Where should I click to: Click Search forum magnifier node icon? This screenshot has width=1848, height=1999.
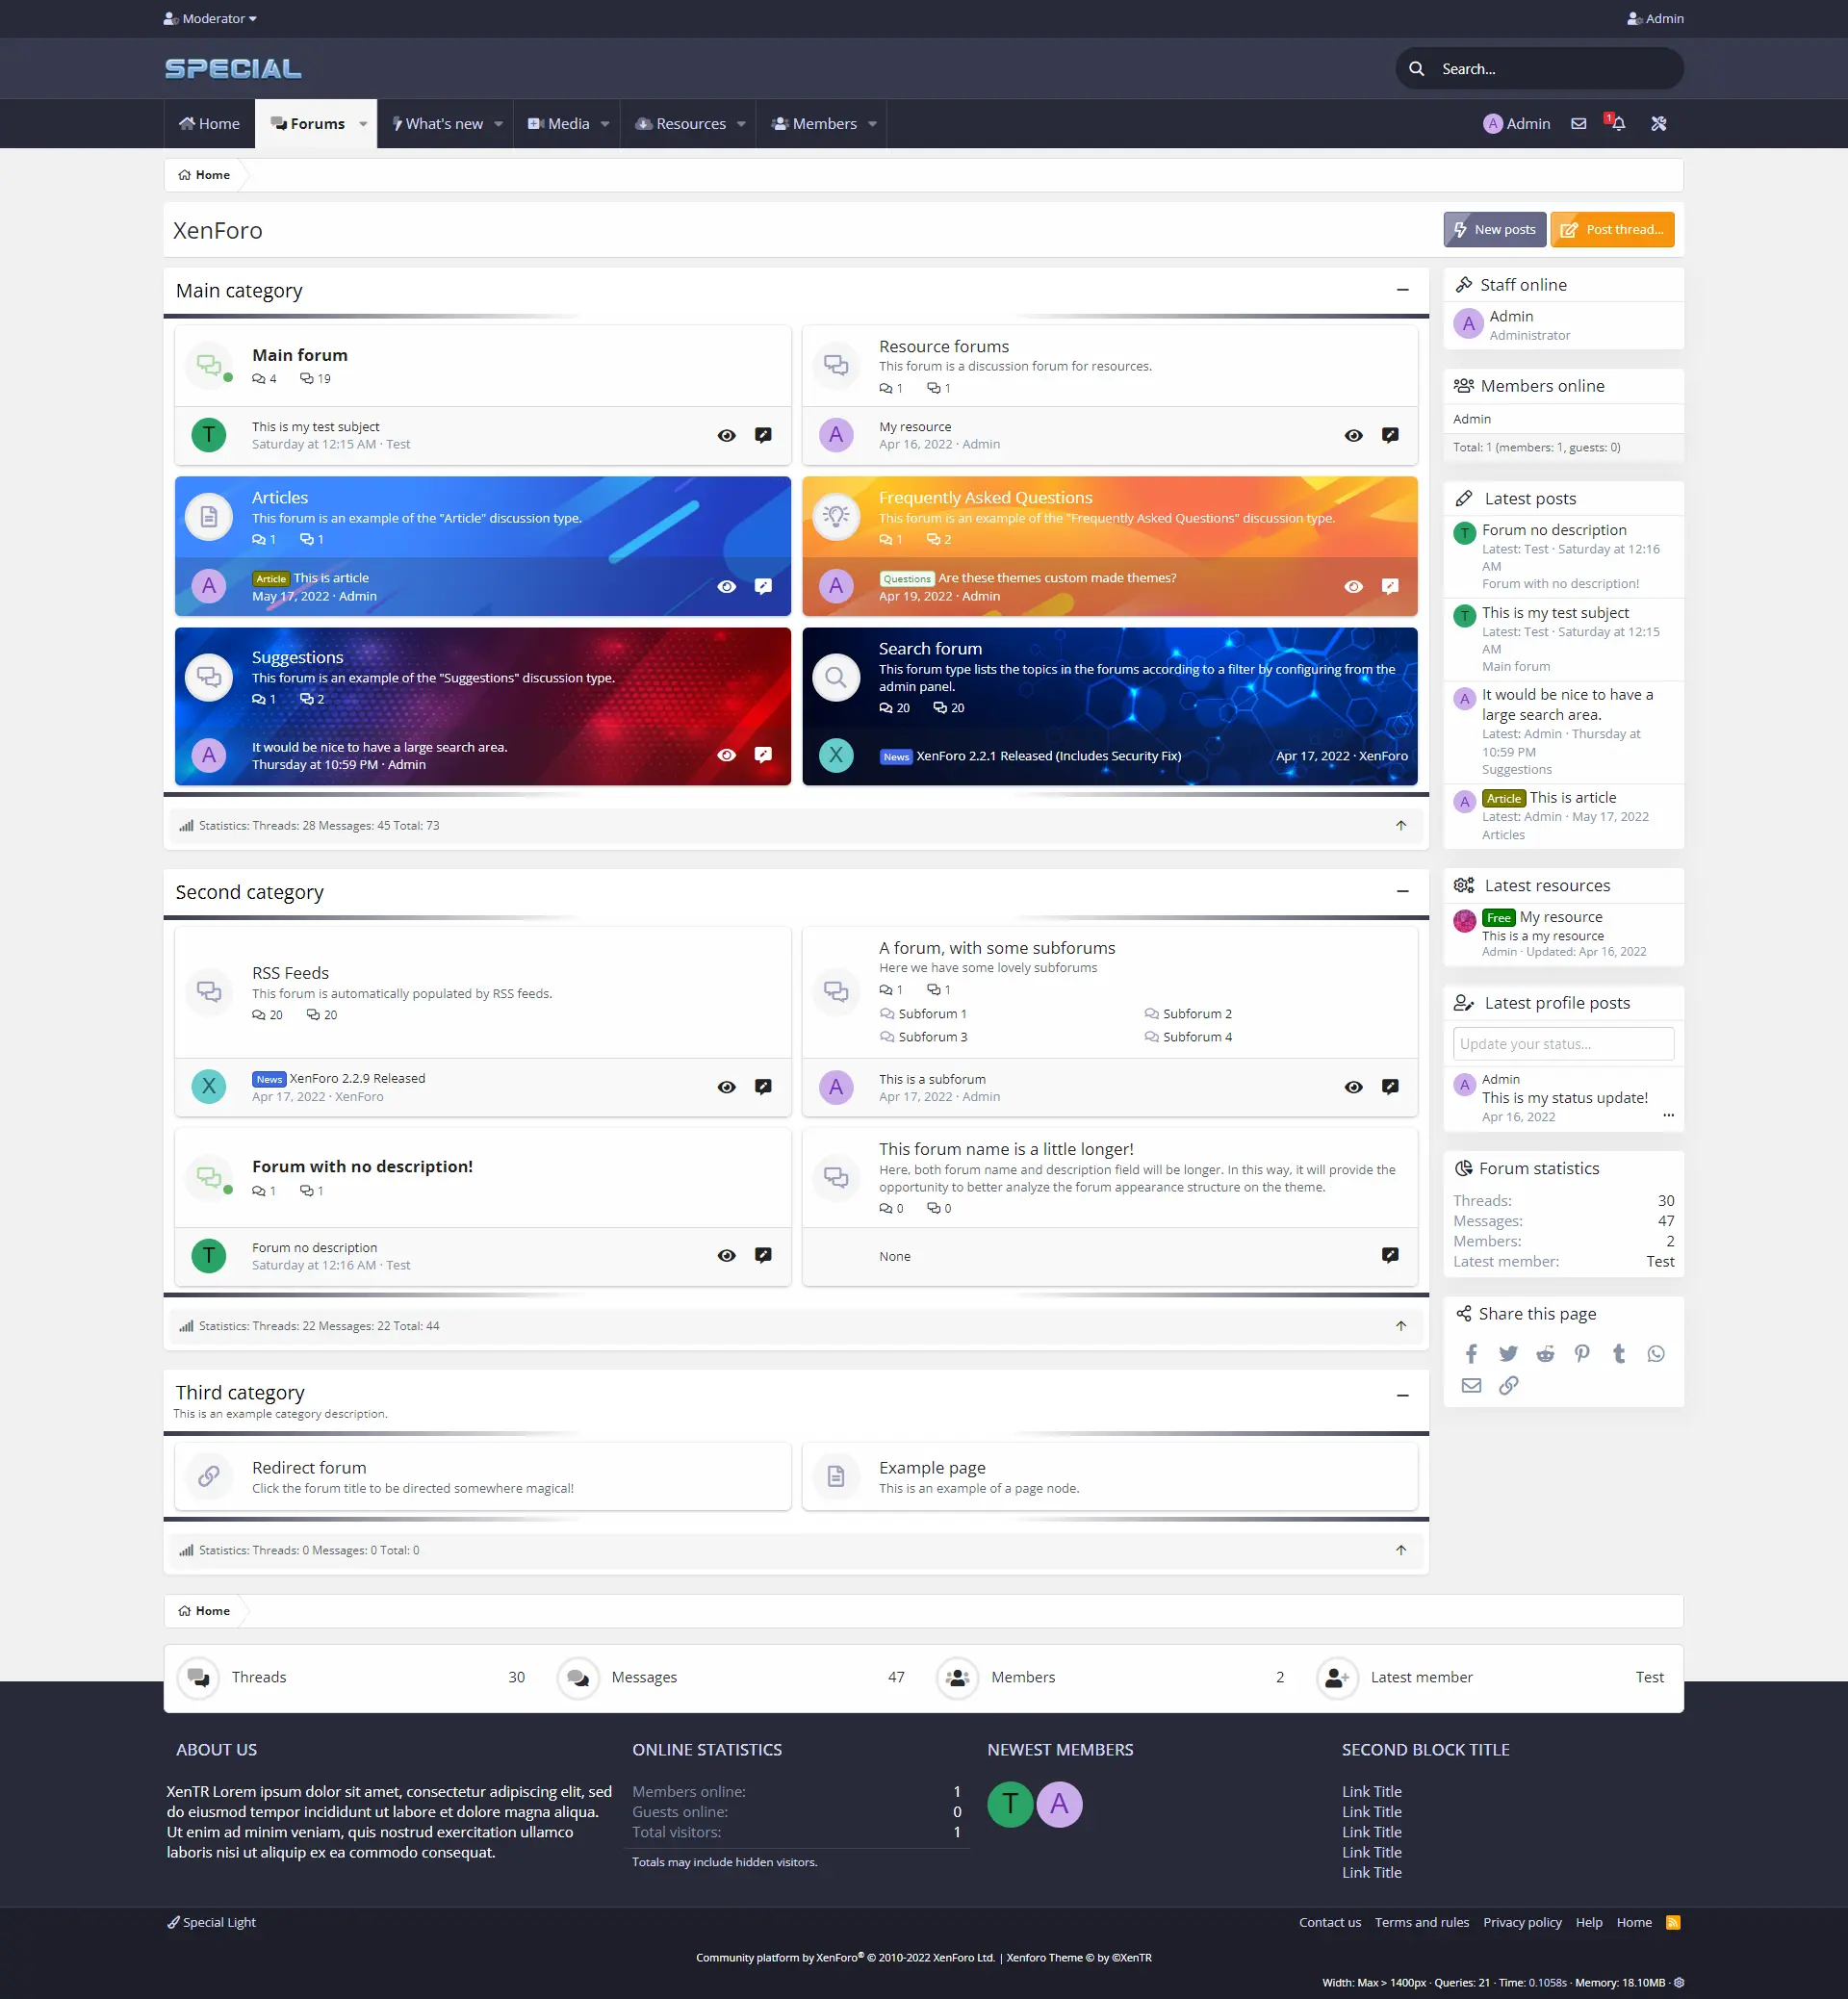pos(836,678)
